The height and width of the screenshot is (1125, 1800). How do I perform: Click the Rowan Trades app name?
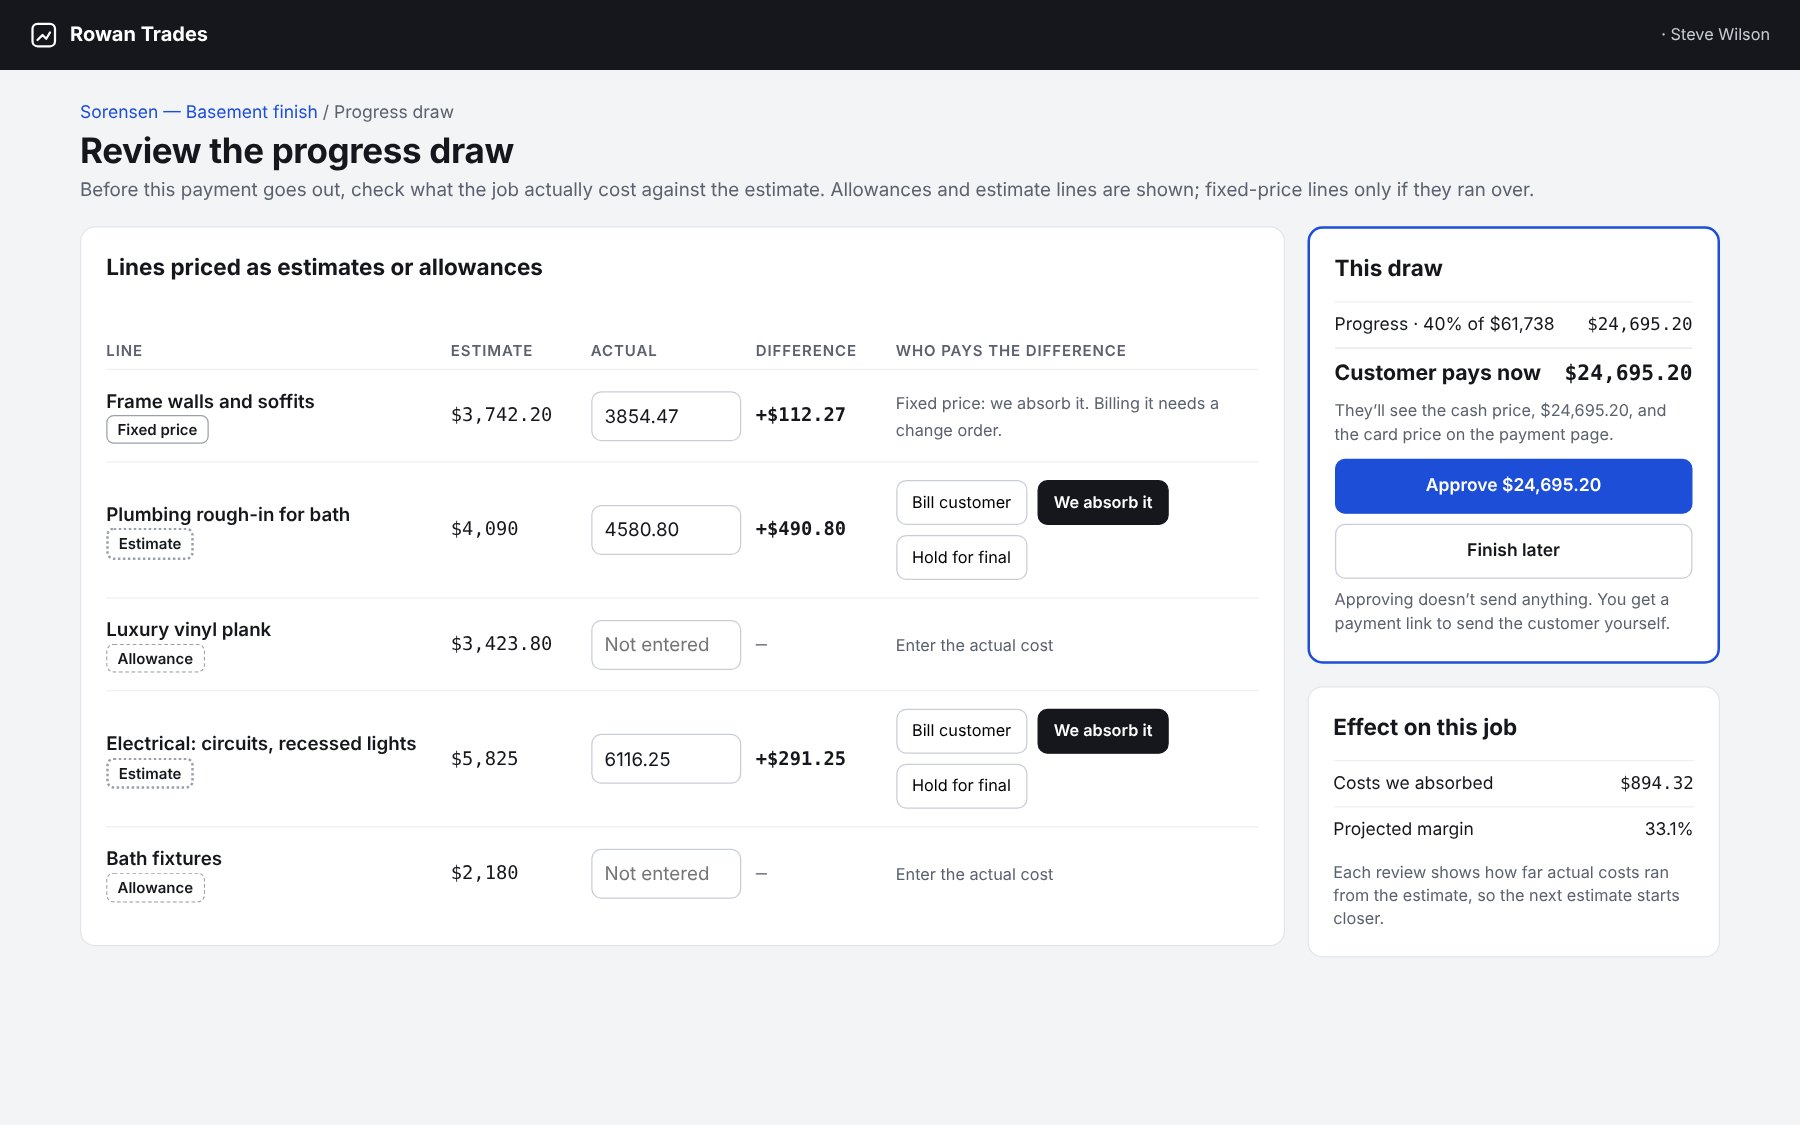pos(139,35)
